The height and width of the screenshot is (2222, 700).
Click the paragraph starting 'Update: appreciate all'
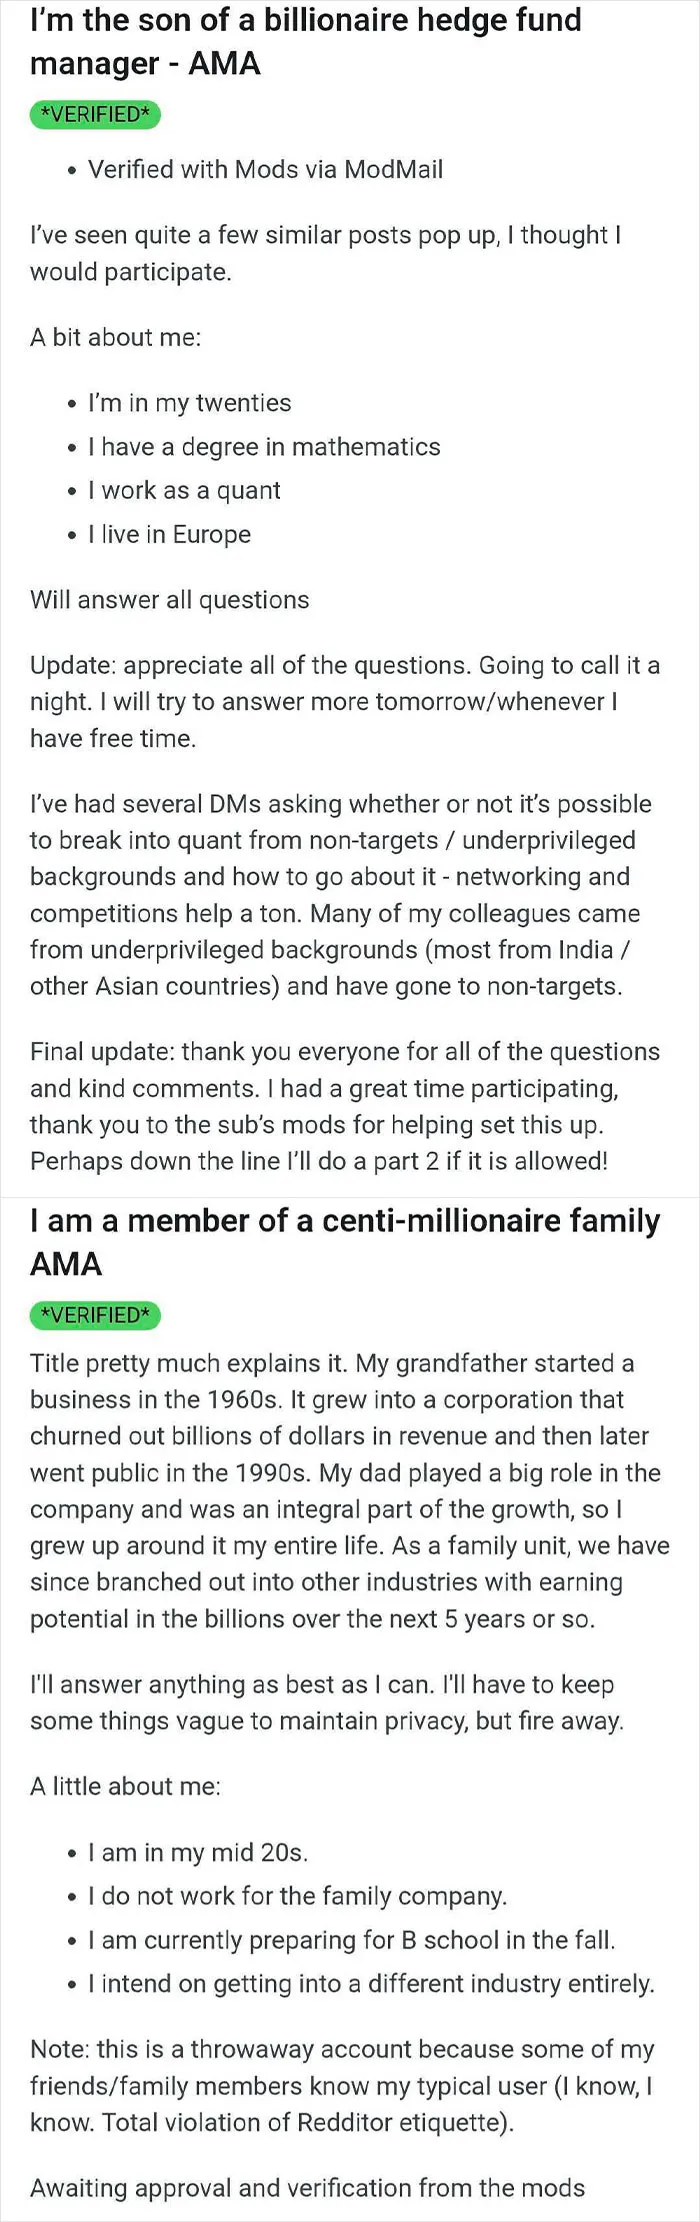click(345, 702)
